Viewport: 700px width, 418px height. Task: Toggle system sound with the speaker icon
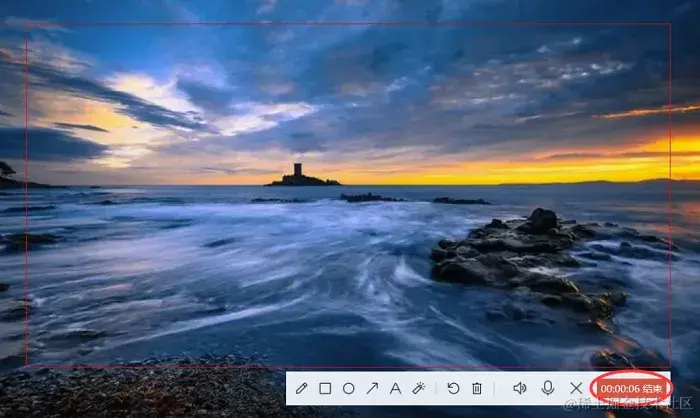520,388
